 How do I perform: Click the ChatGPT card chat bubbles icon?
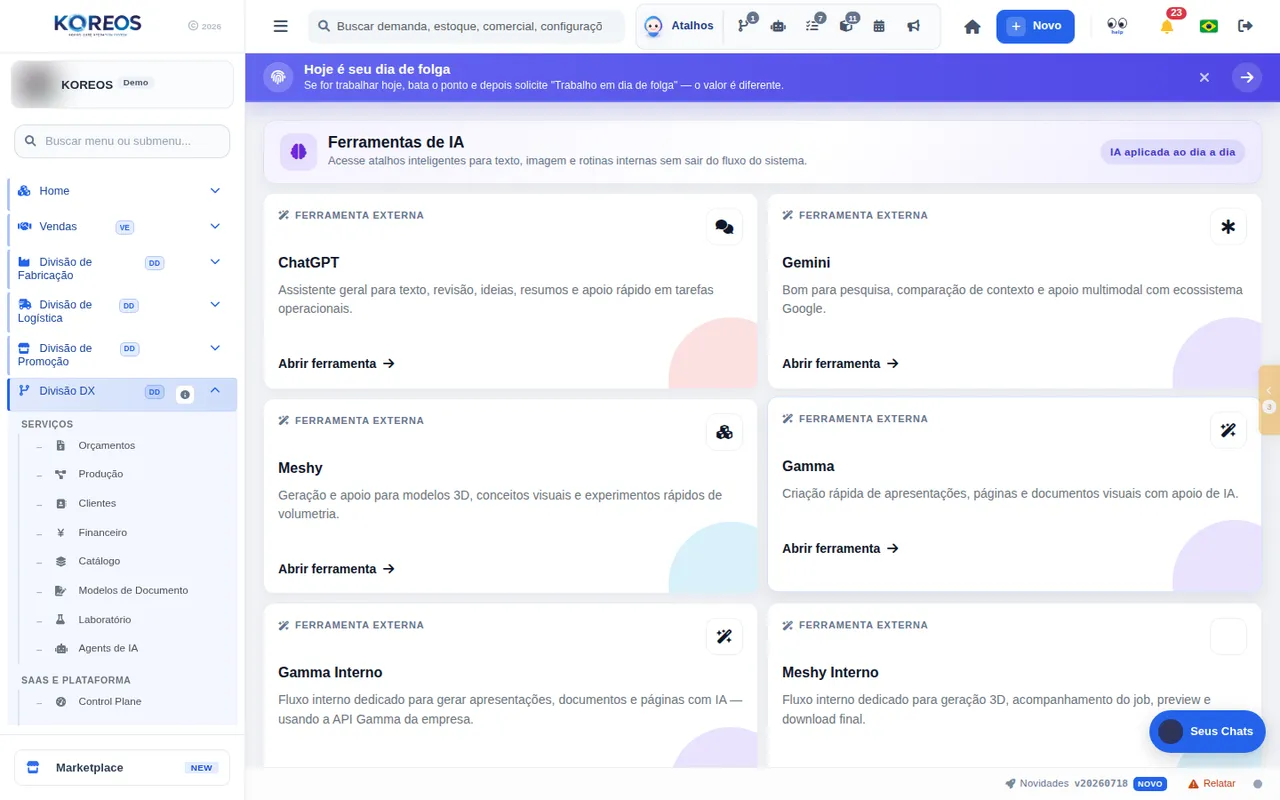pyautogui.click(x=725, y=227)
